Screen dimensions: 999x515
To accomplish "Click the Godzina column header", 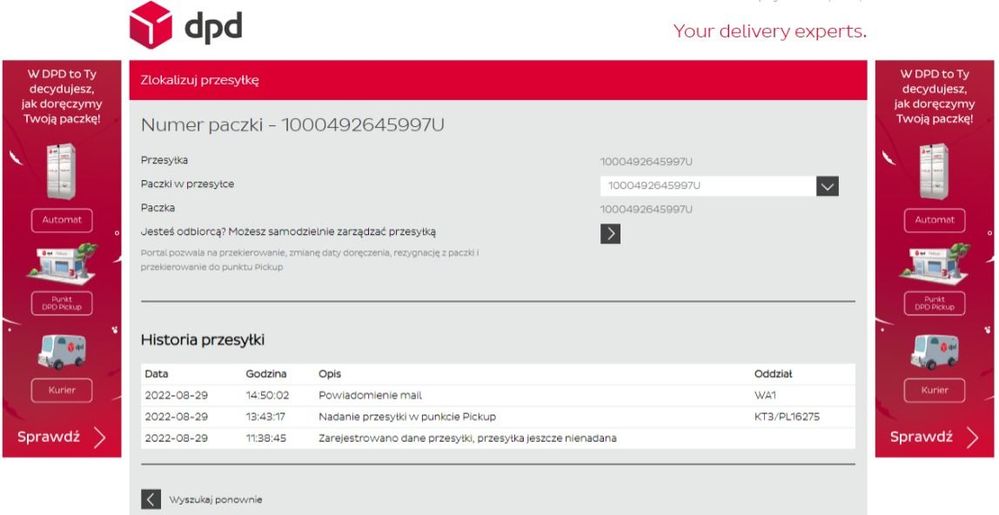I will (266, 374).
